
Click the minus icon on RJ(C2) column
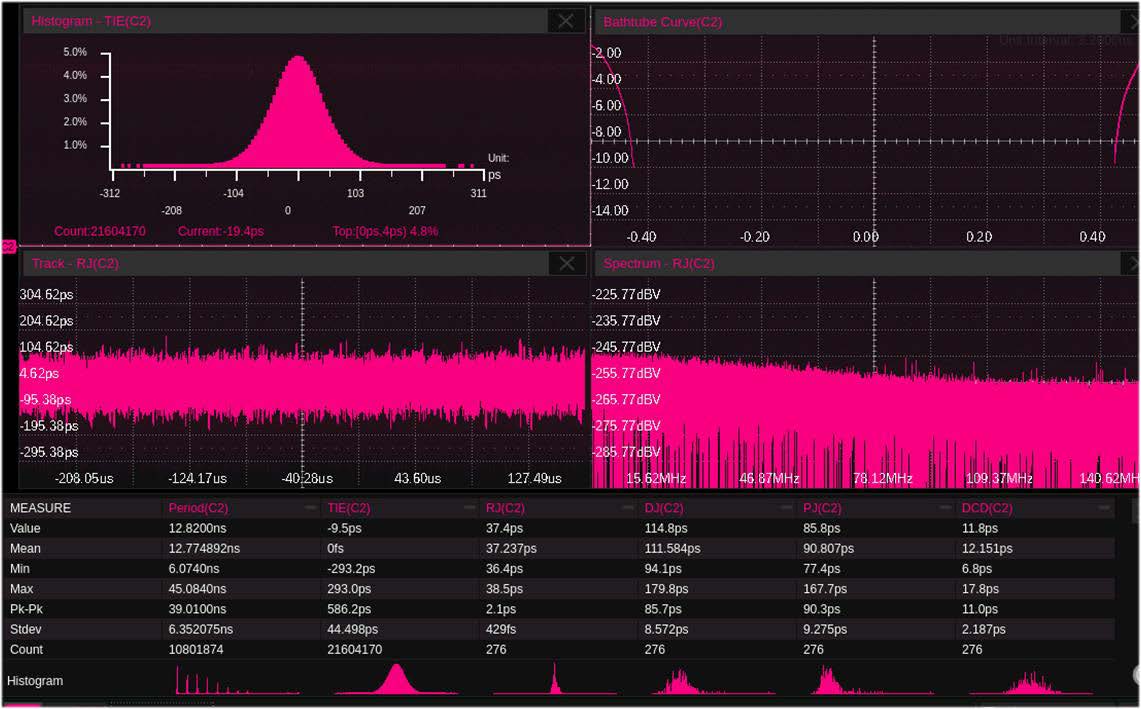(627, 508)
